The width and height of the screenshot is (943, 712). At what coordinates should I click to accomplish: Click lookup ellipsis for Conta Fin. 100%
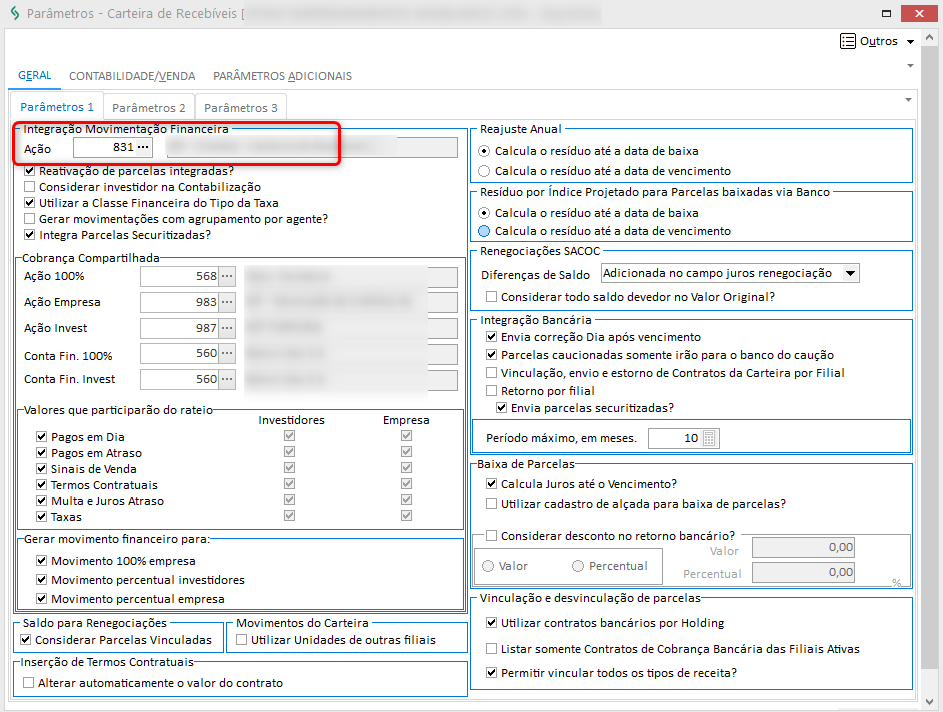[227, 354]
